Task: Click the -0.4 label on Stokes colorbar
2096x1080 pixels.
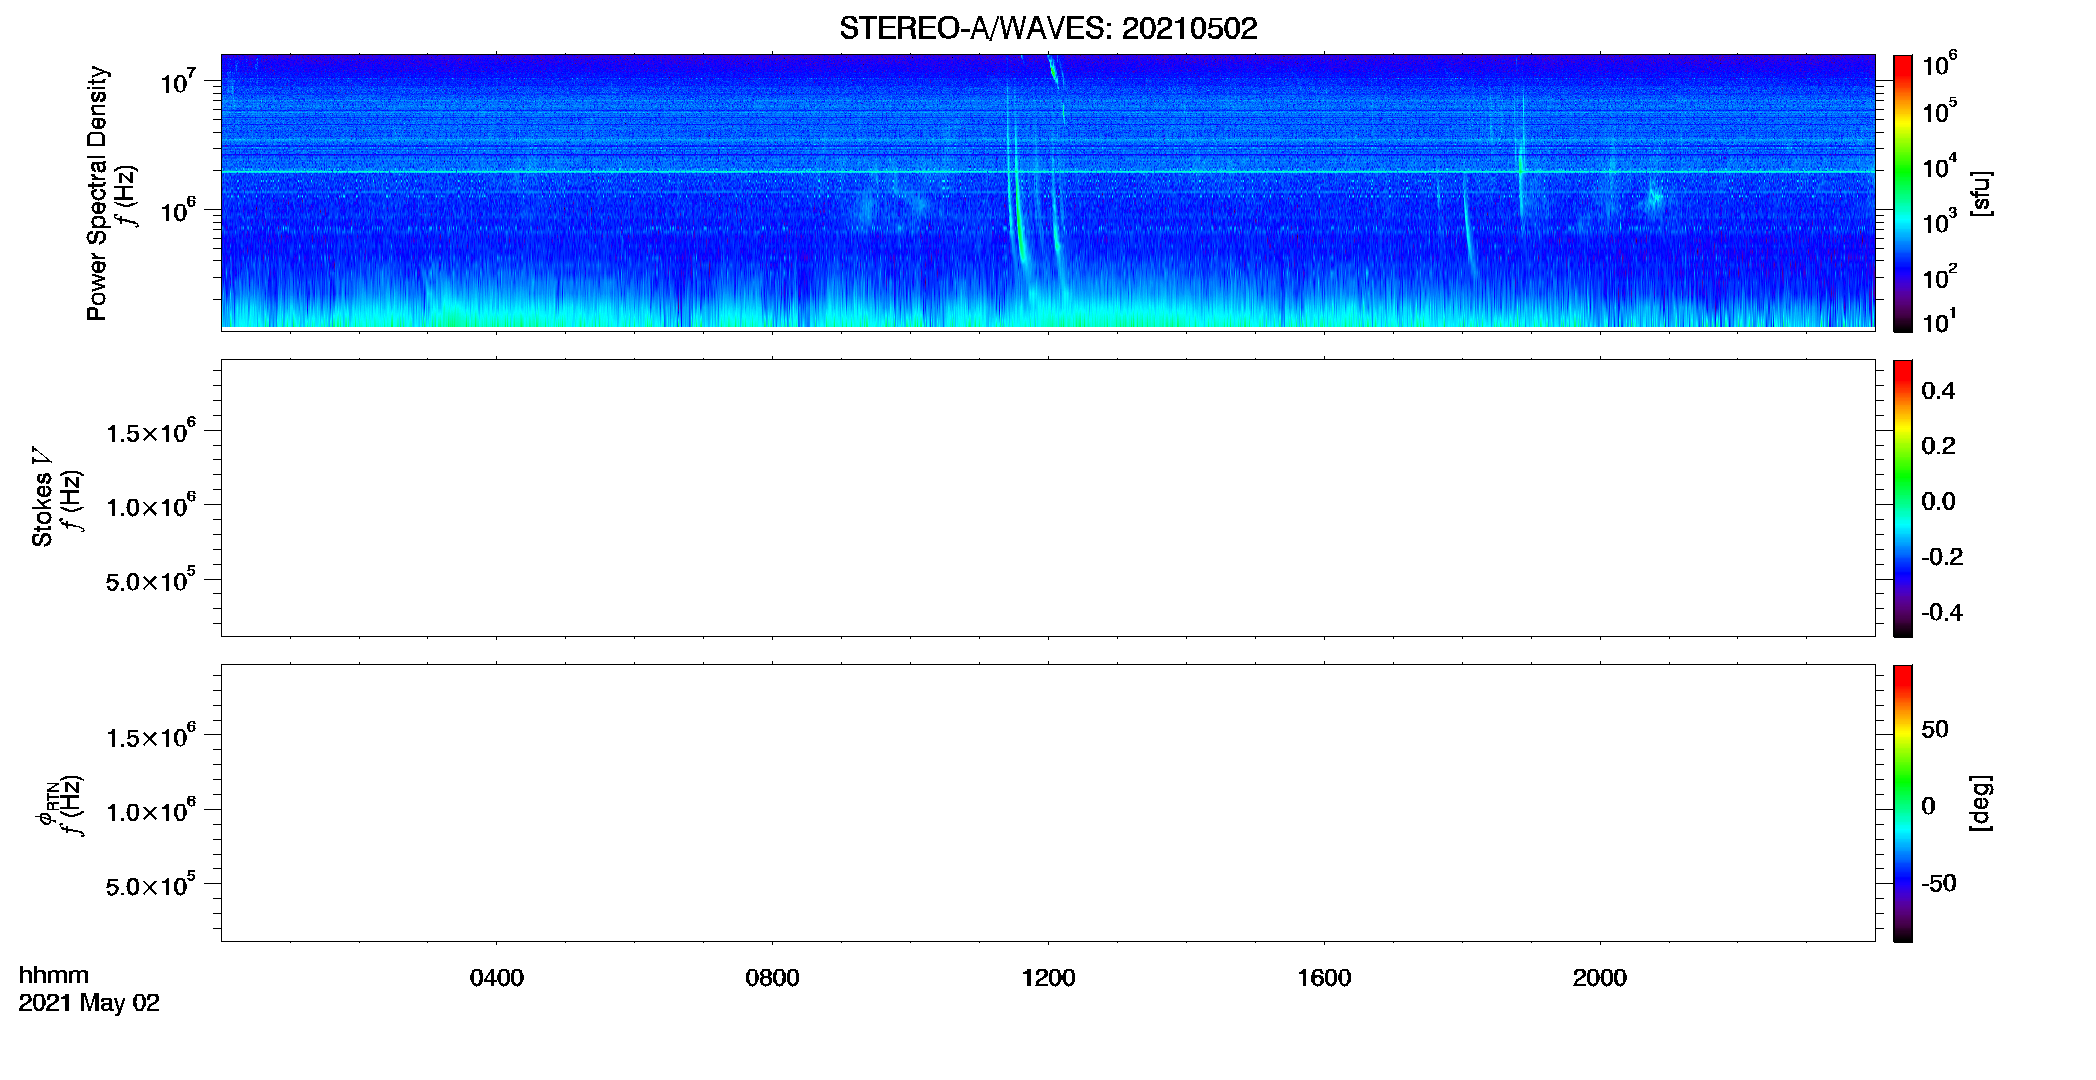Action: click(x=1942, y=613)
